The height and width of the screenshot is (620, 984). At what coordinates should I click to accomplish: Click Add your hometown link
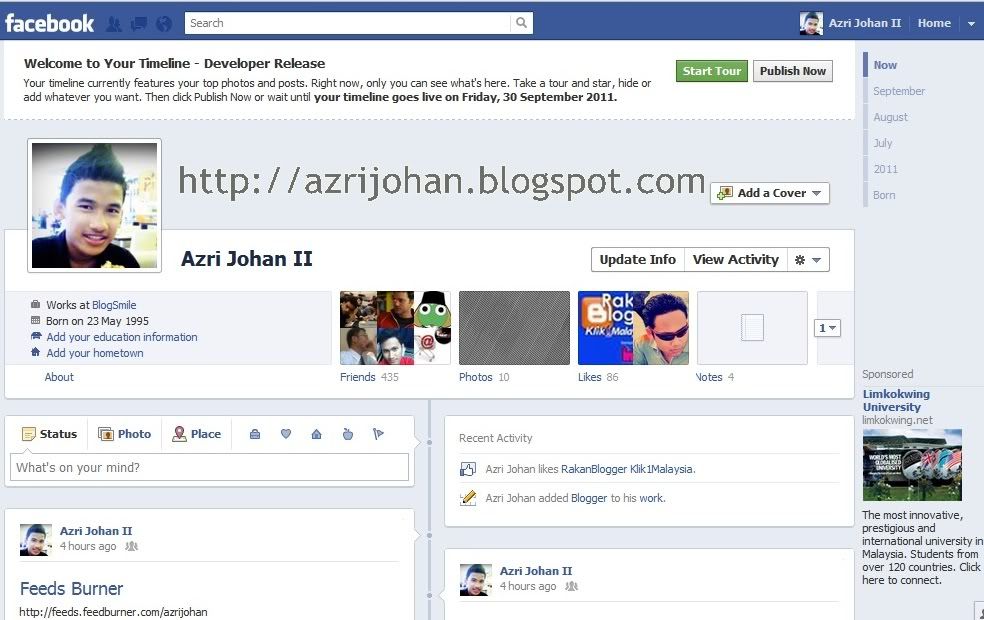[95, 353]
